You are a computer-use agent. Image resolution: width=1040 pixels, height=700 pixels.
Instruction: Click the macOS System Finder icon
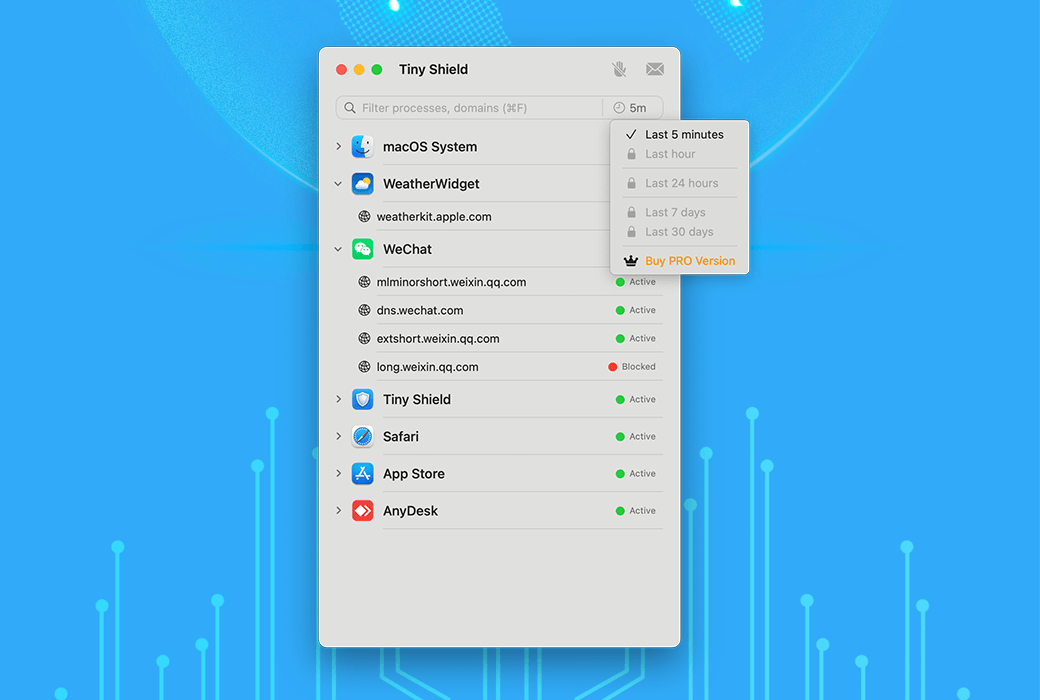coord(363,147)
